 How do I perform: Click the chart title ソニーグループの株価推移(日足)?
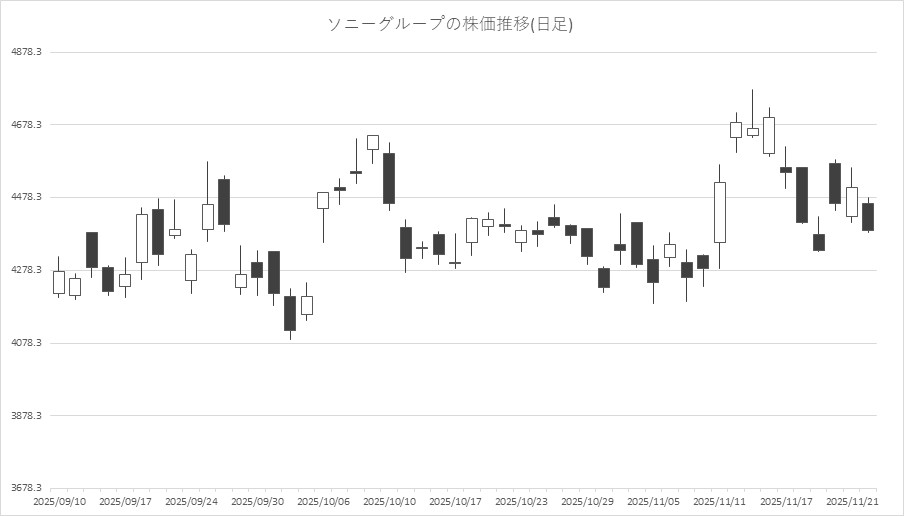pyautogui.click(x=451, y=25)
